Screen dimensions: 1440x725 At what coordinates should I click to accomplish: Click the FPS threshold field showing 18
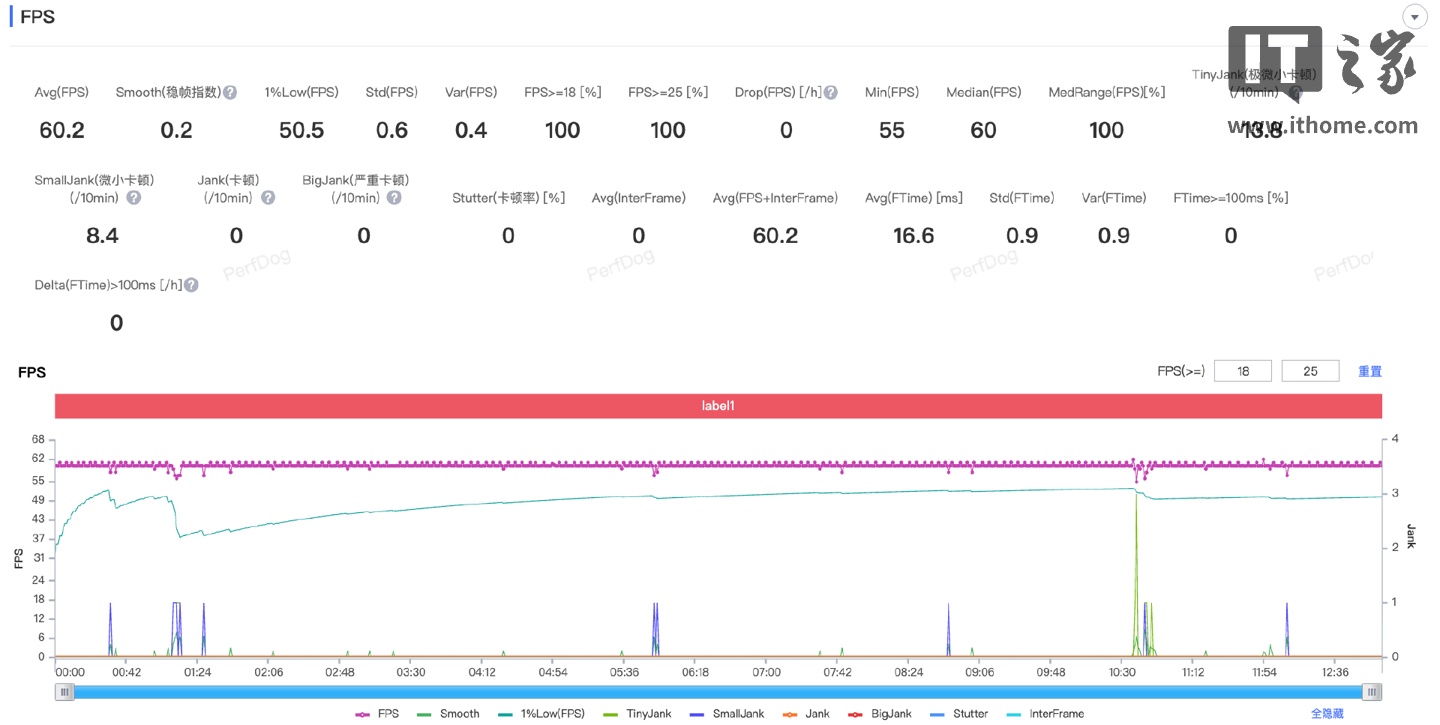tap(1243, 371)
